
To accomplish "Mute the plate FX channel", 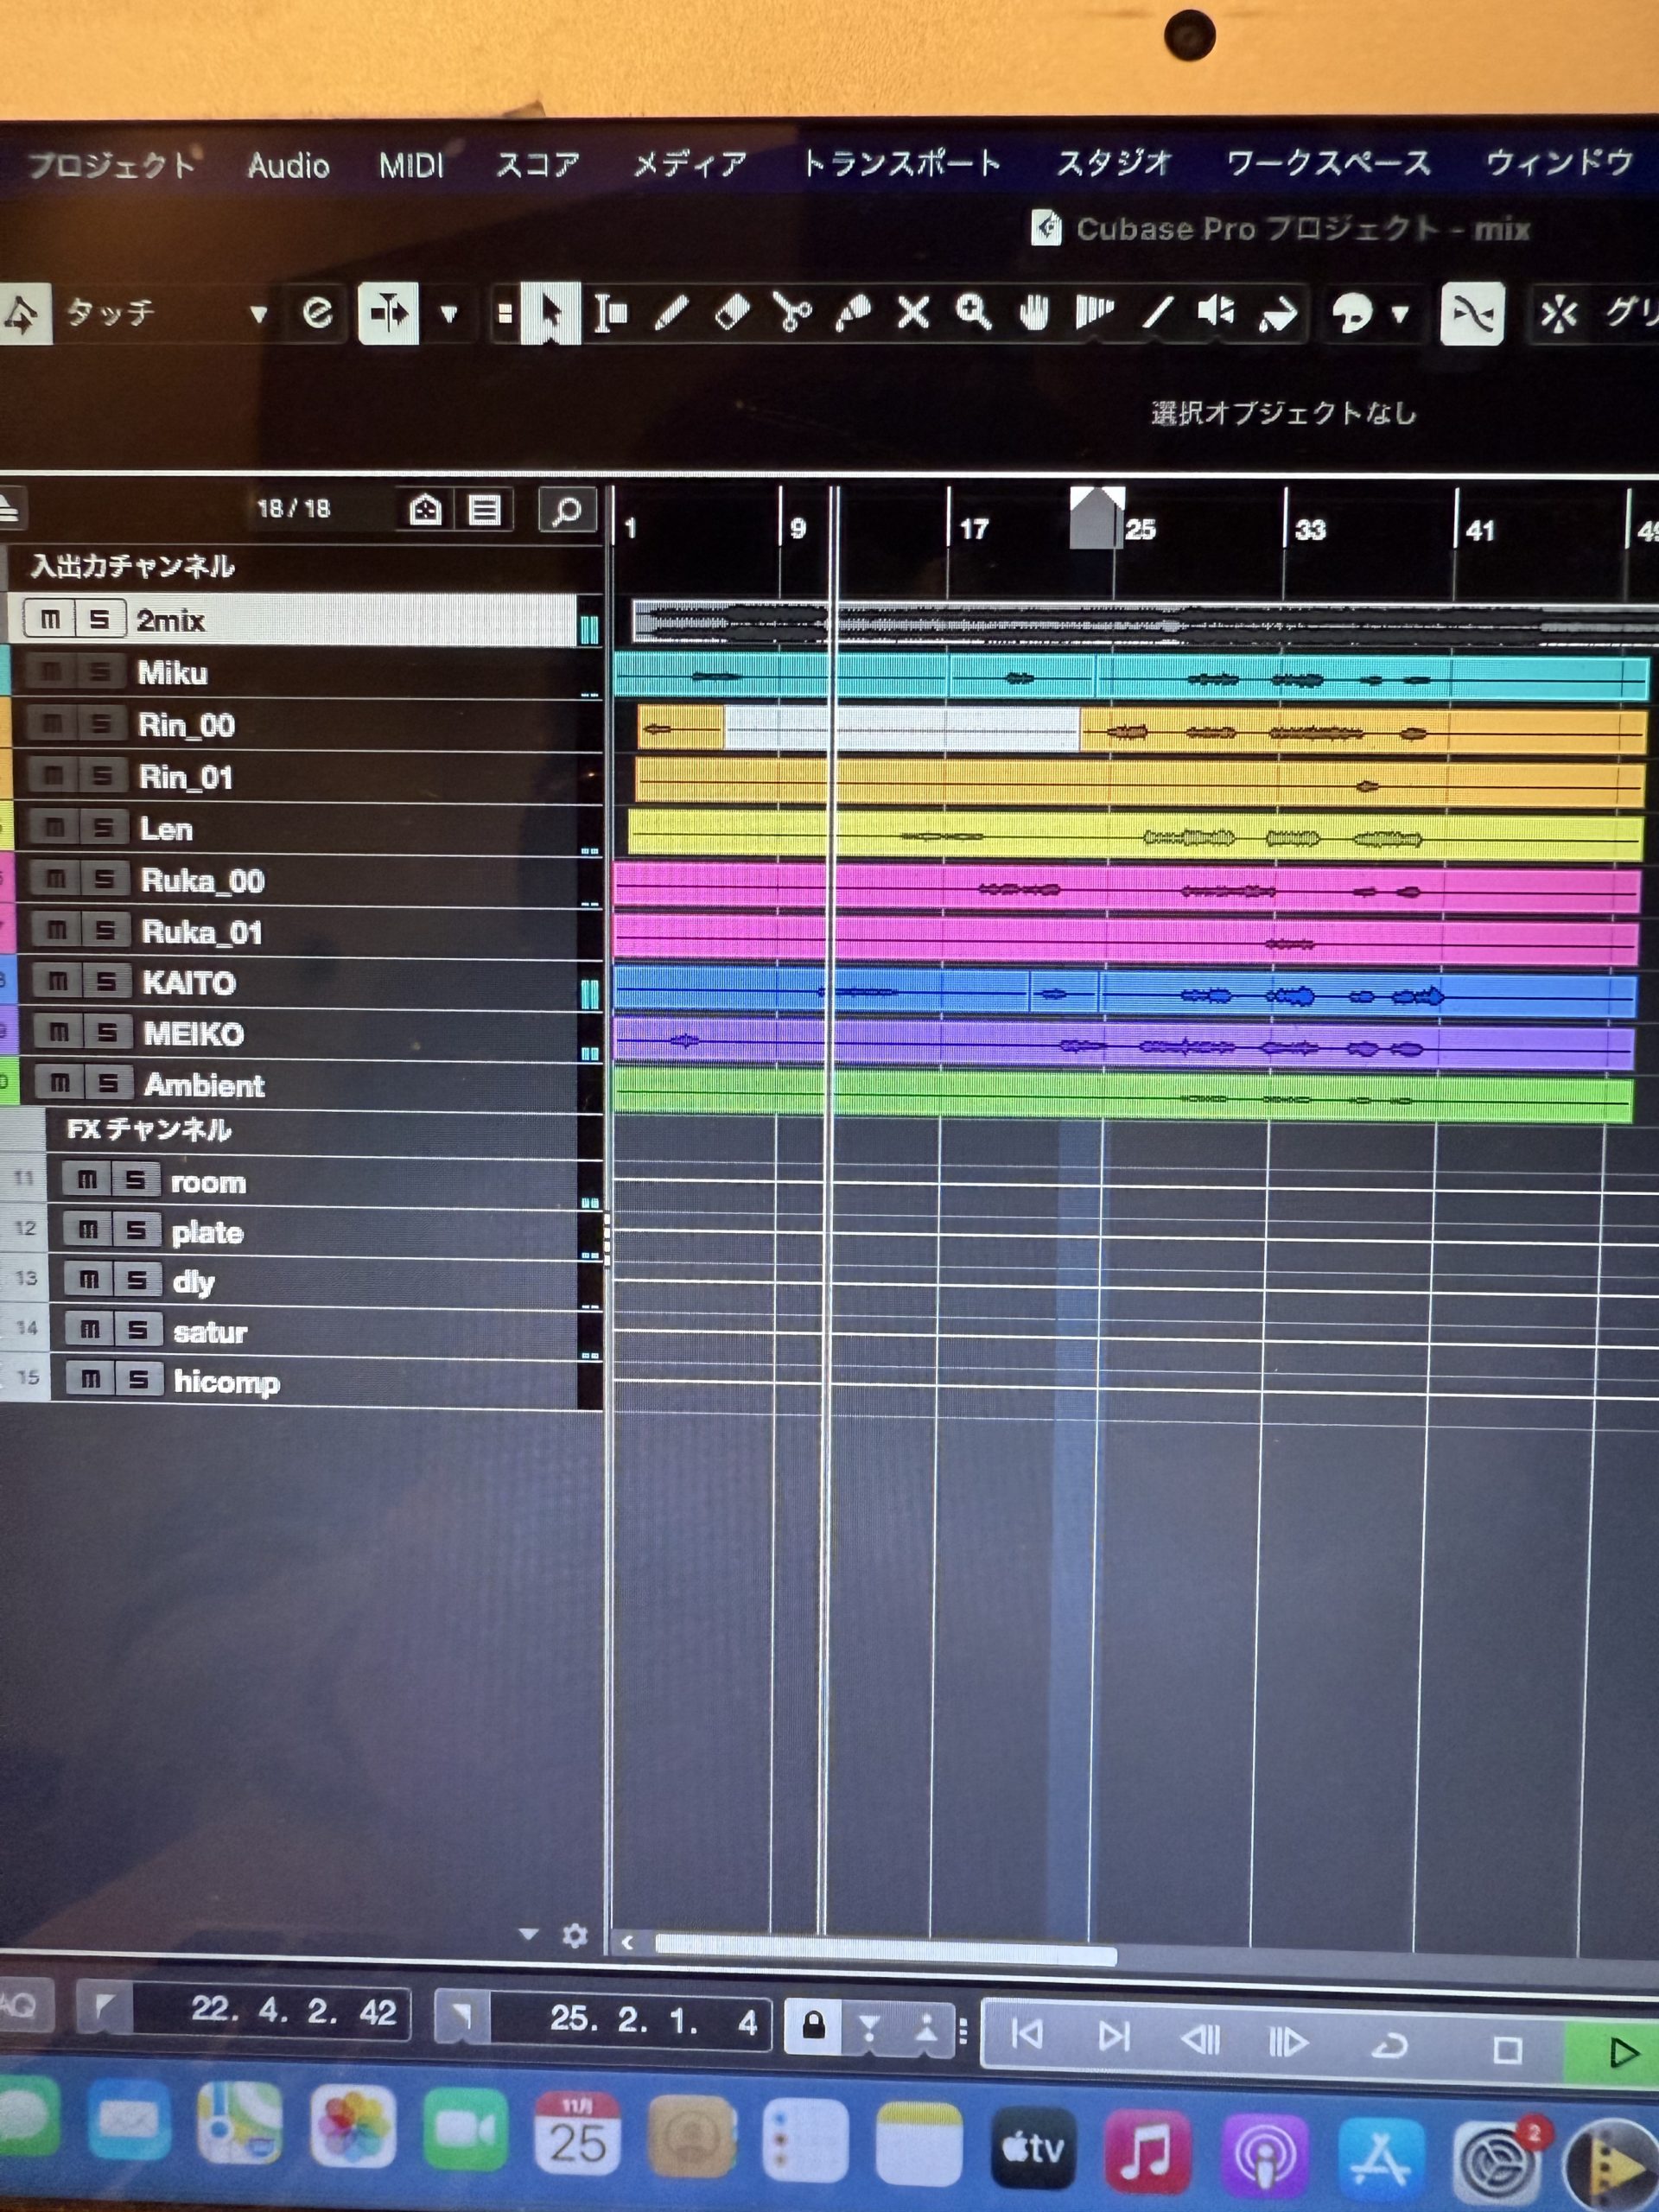I will click(88, 1230).
